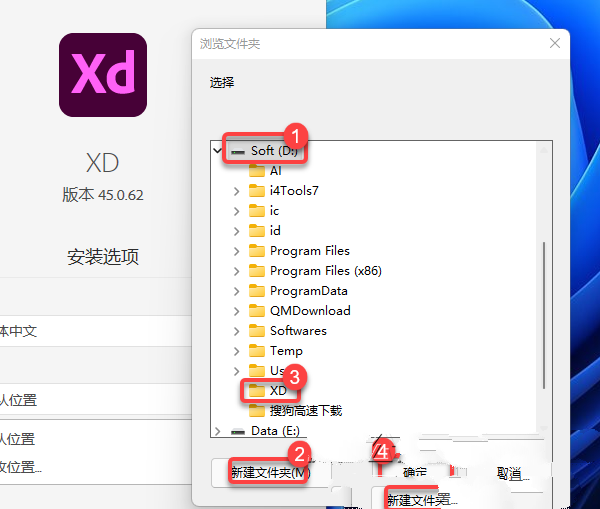This screenshot has width=600, height=509.
Task: Click the ic folder icon
Action: tap(257, 210)
